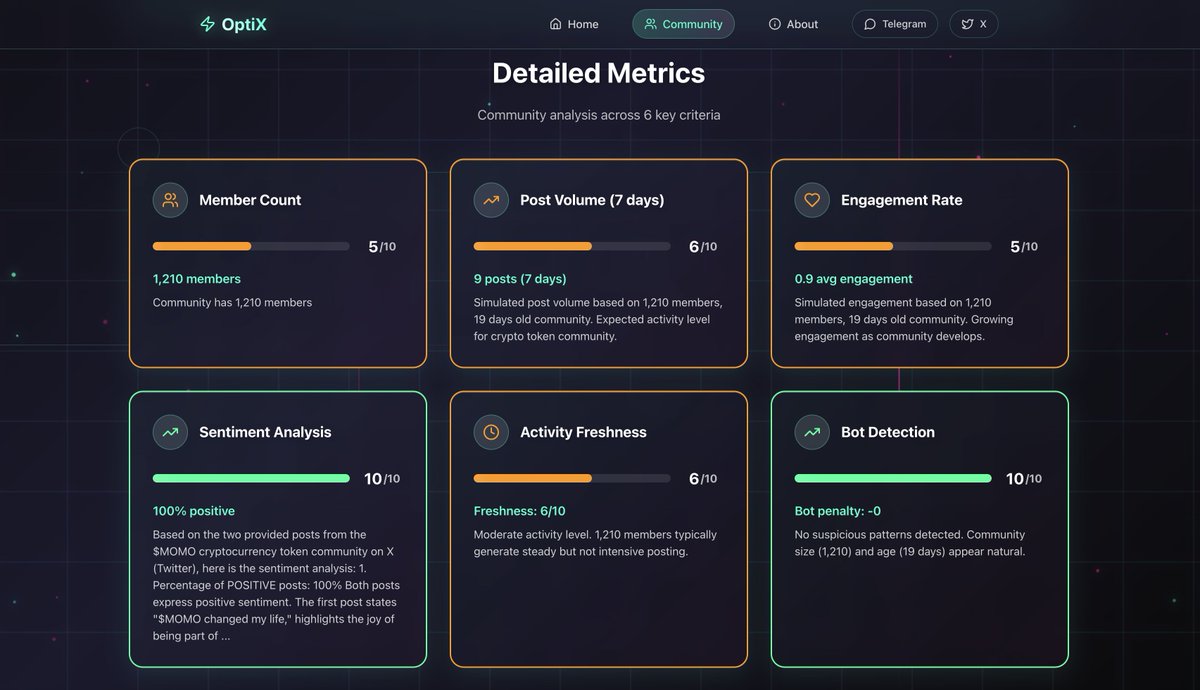
Task: Click the Sentiment Analysis trending icon
Action: pyautogui.click(x=170, y=432)
